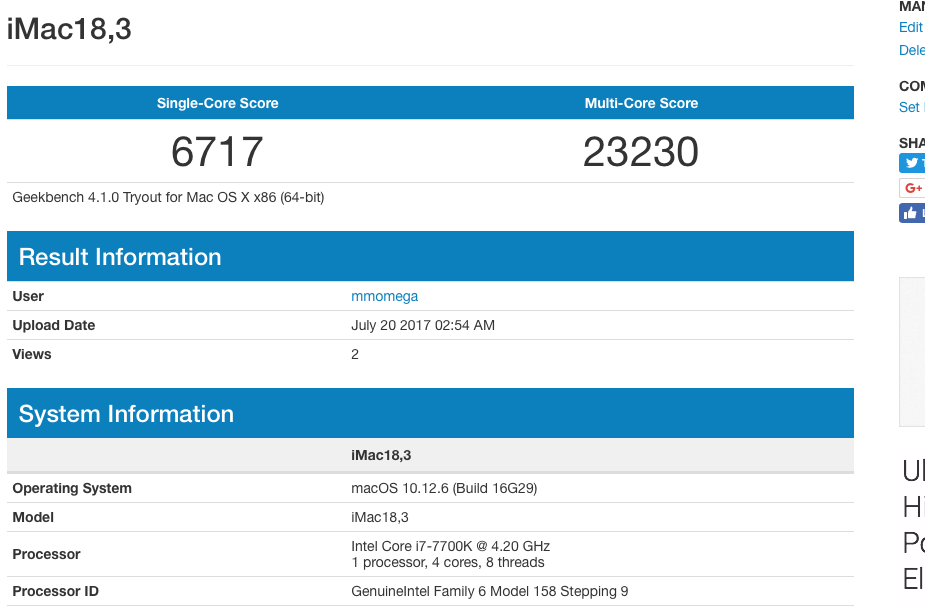
Task: Click the Facebook like thumbs-up button
Action: (x=912, y=213)
